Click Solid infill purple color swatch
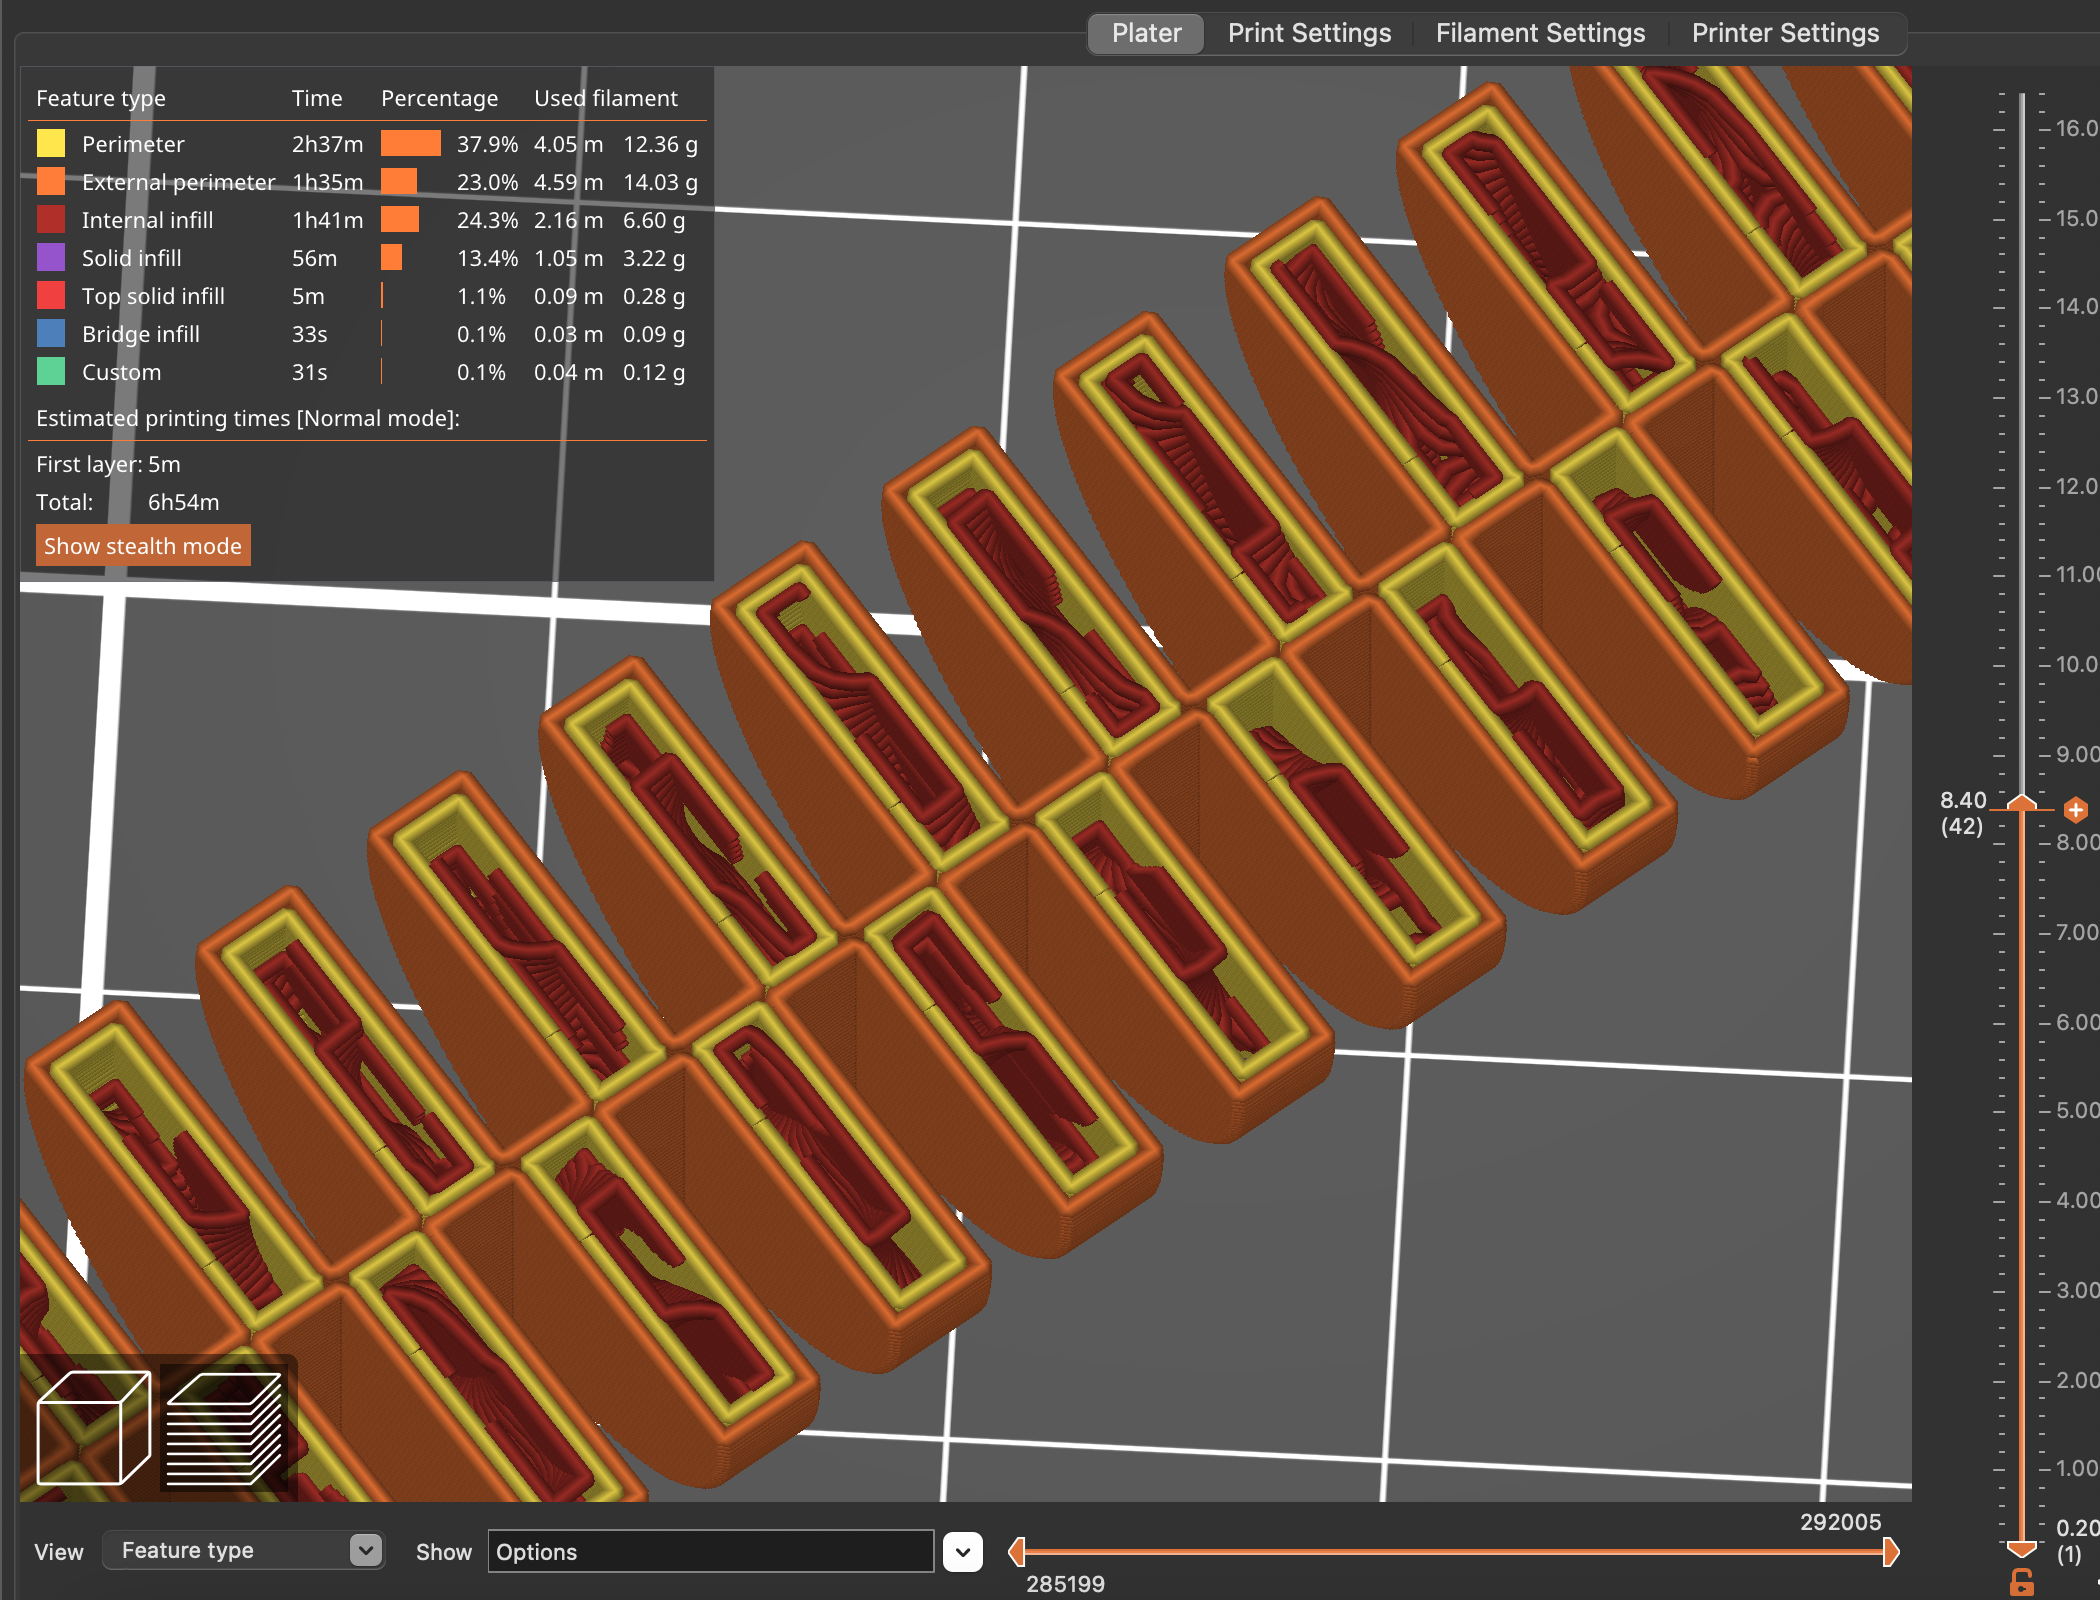 click(x=51, y=258)
